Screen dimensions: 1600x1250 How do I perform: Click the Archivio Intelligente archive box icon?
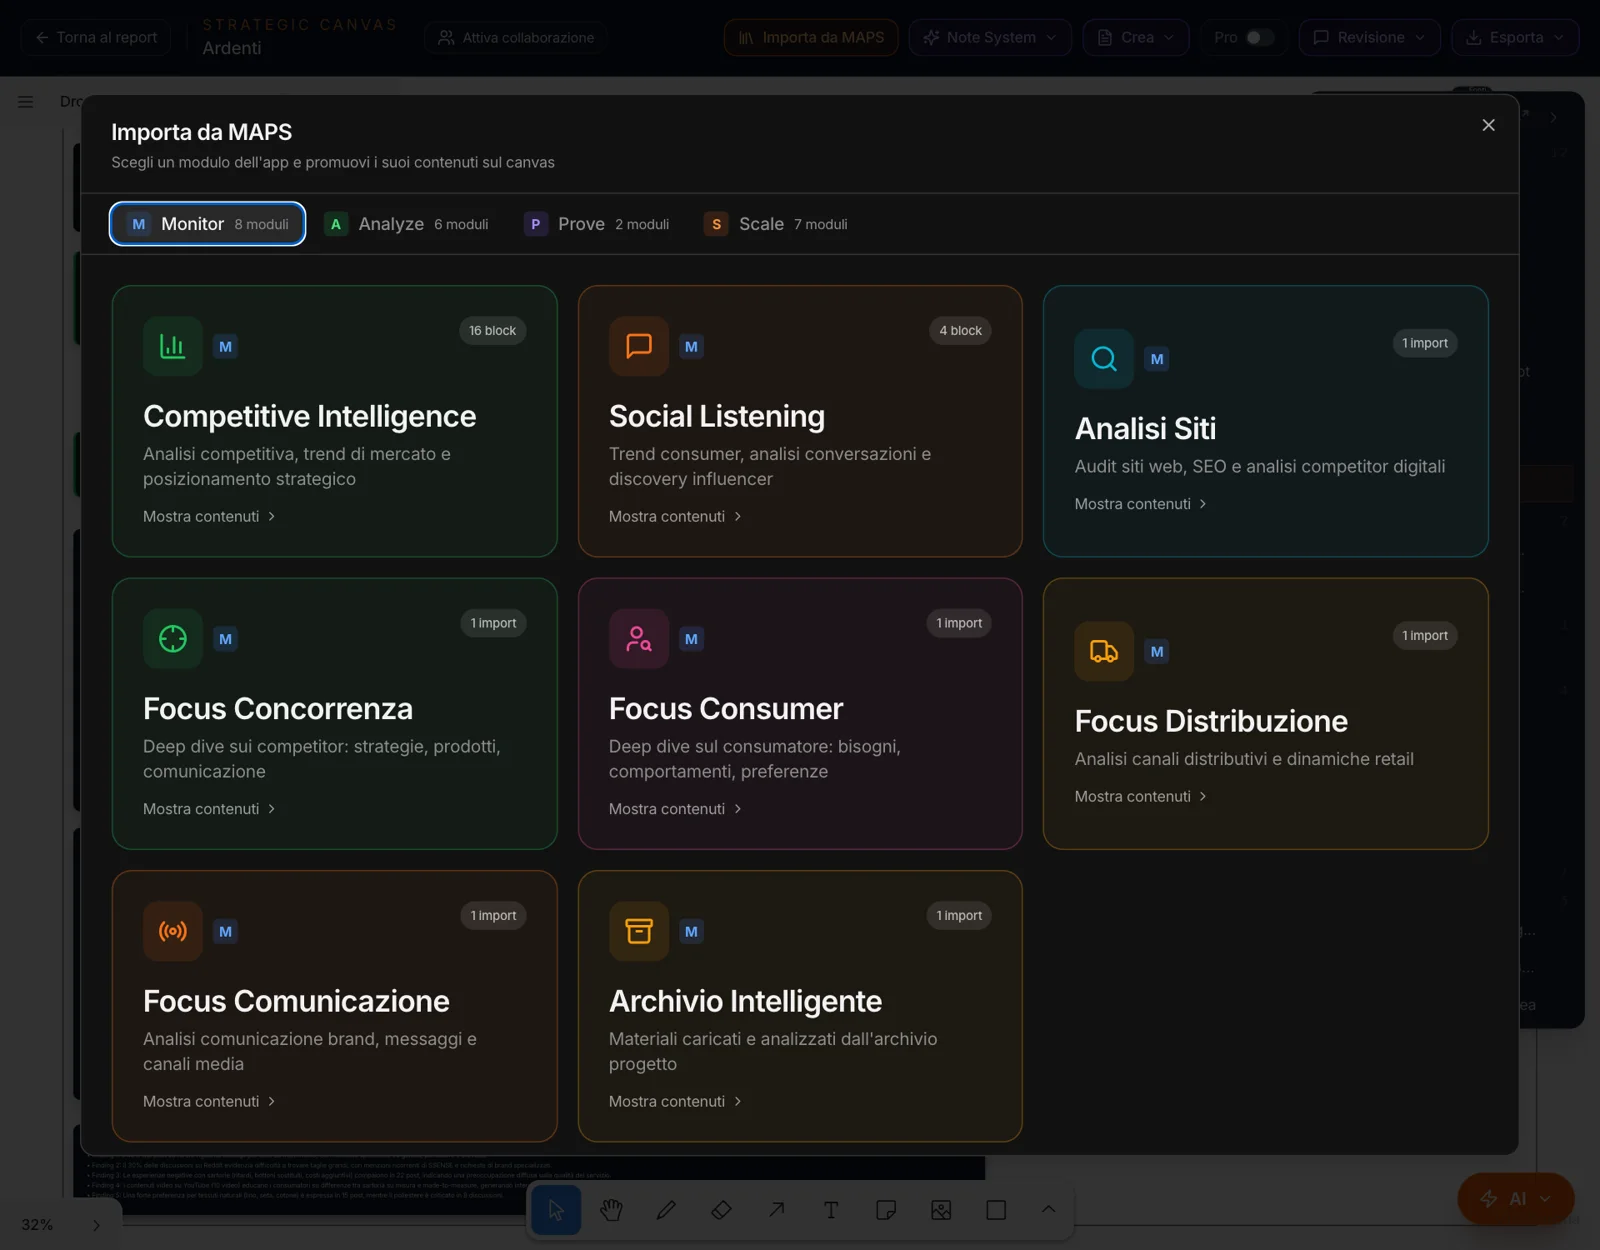[x=639, y=931]
